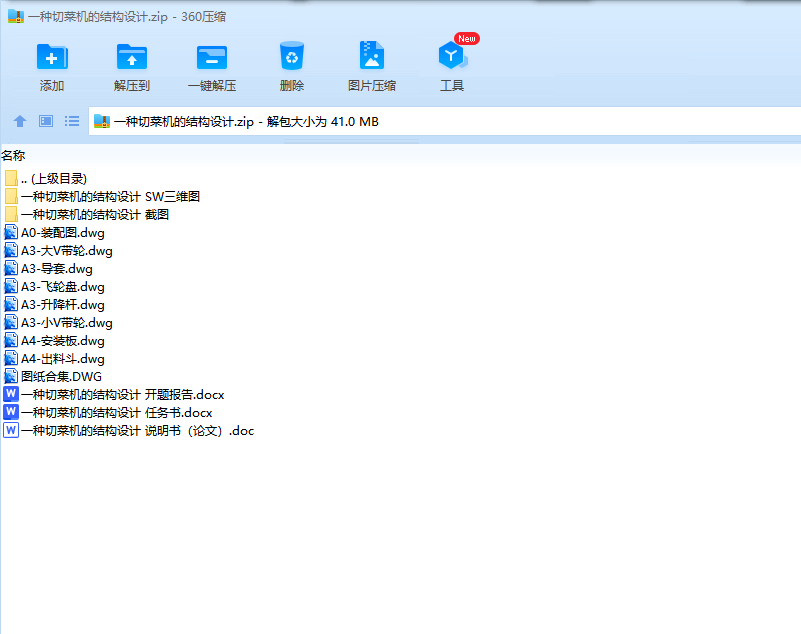This screenshot has width=801, height=634.
Task: Click the New badge on 工具
Action: [466, 39]
